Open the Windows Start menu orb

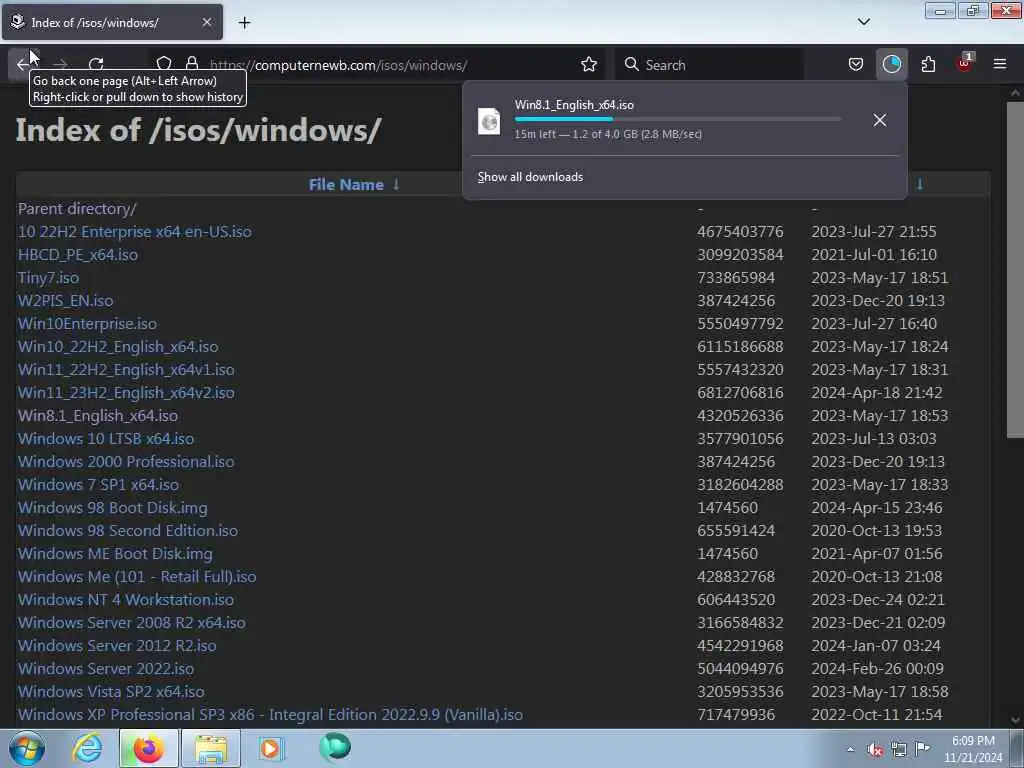coord(26,748)
